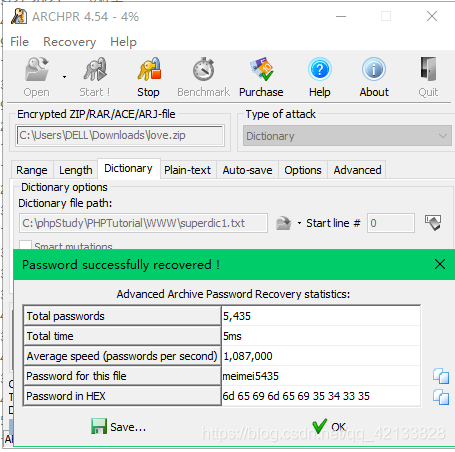Open the Type of attack dropdown

click(x=347, y=136)
